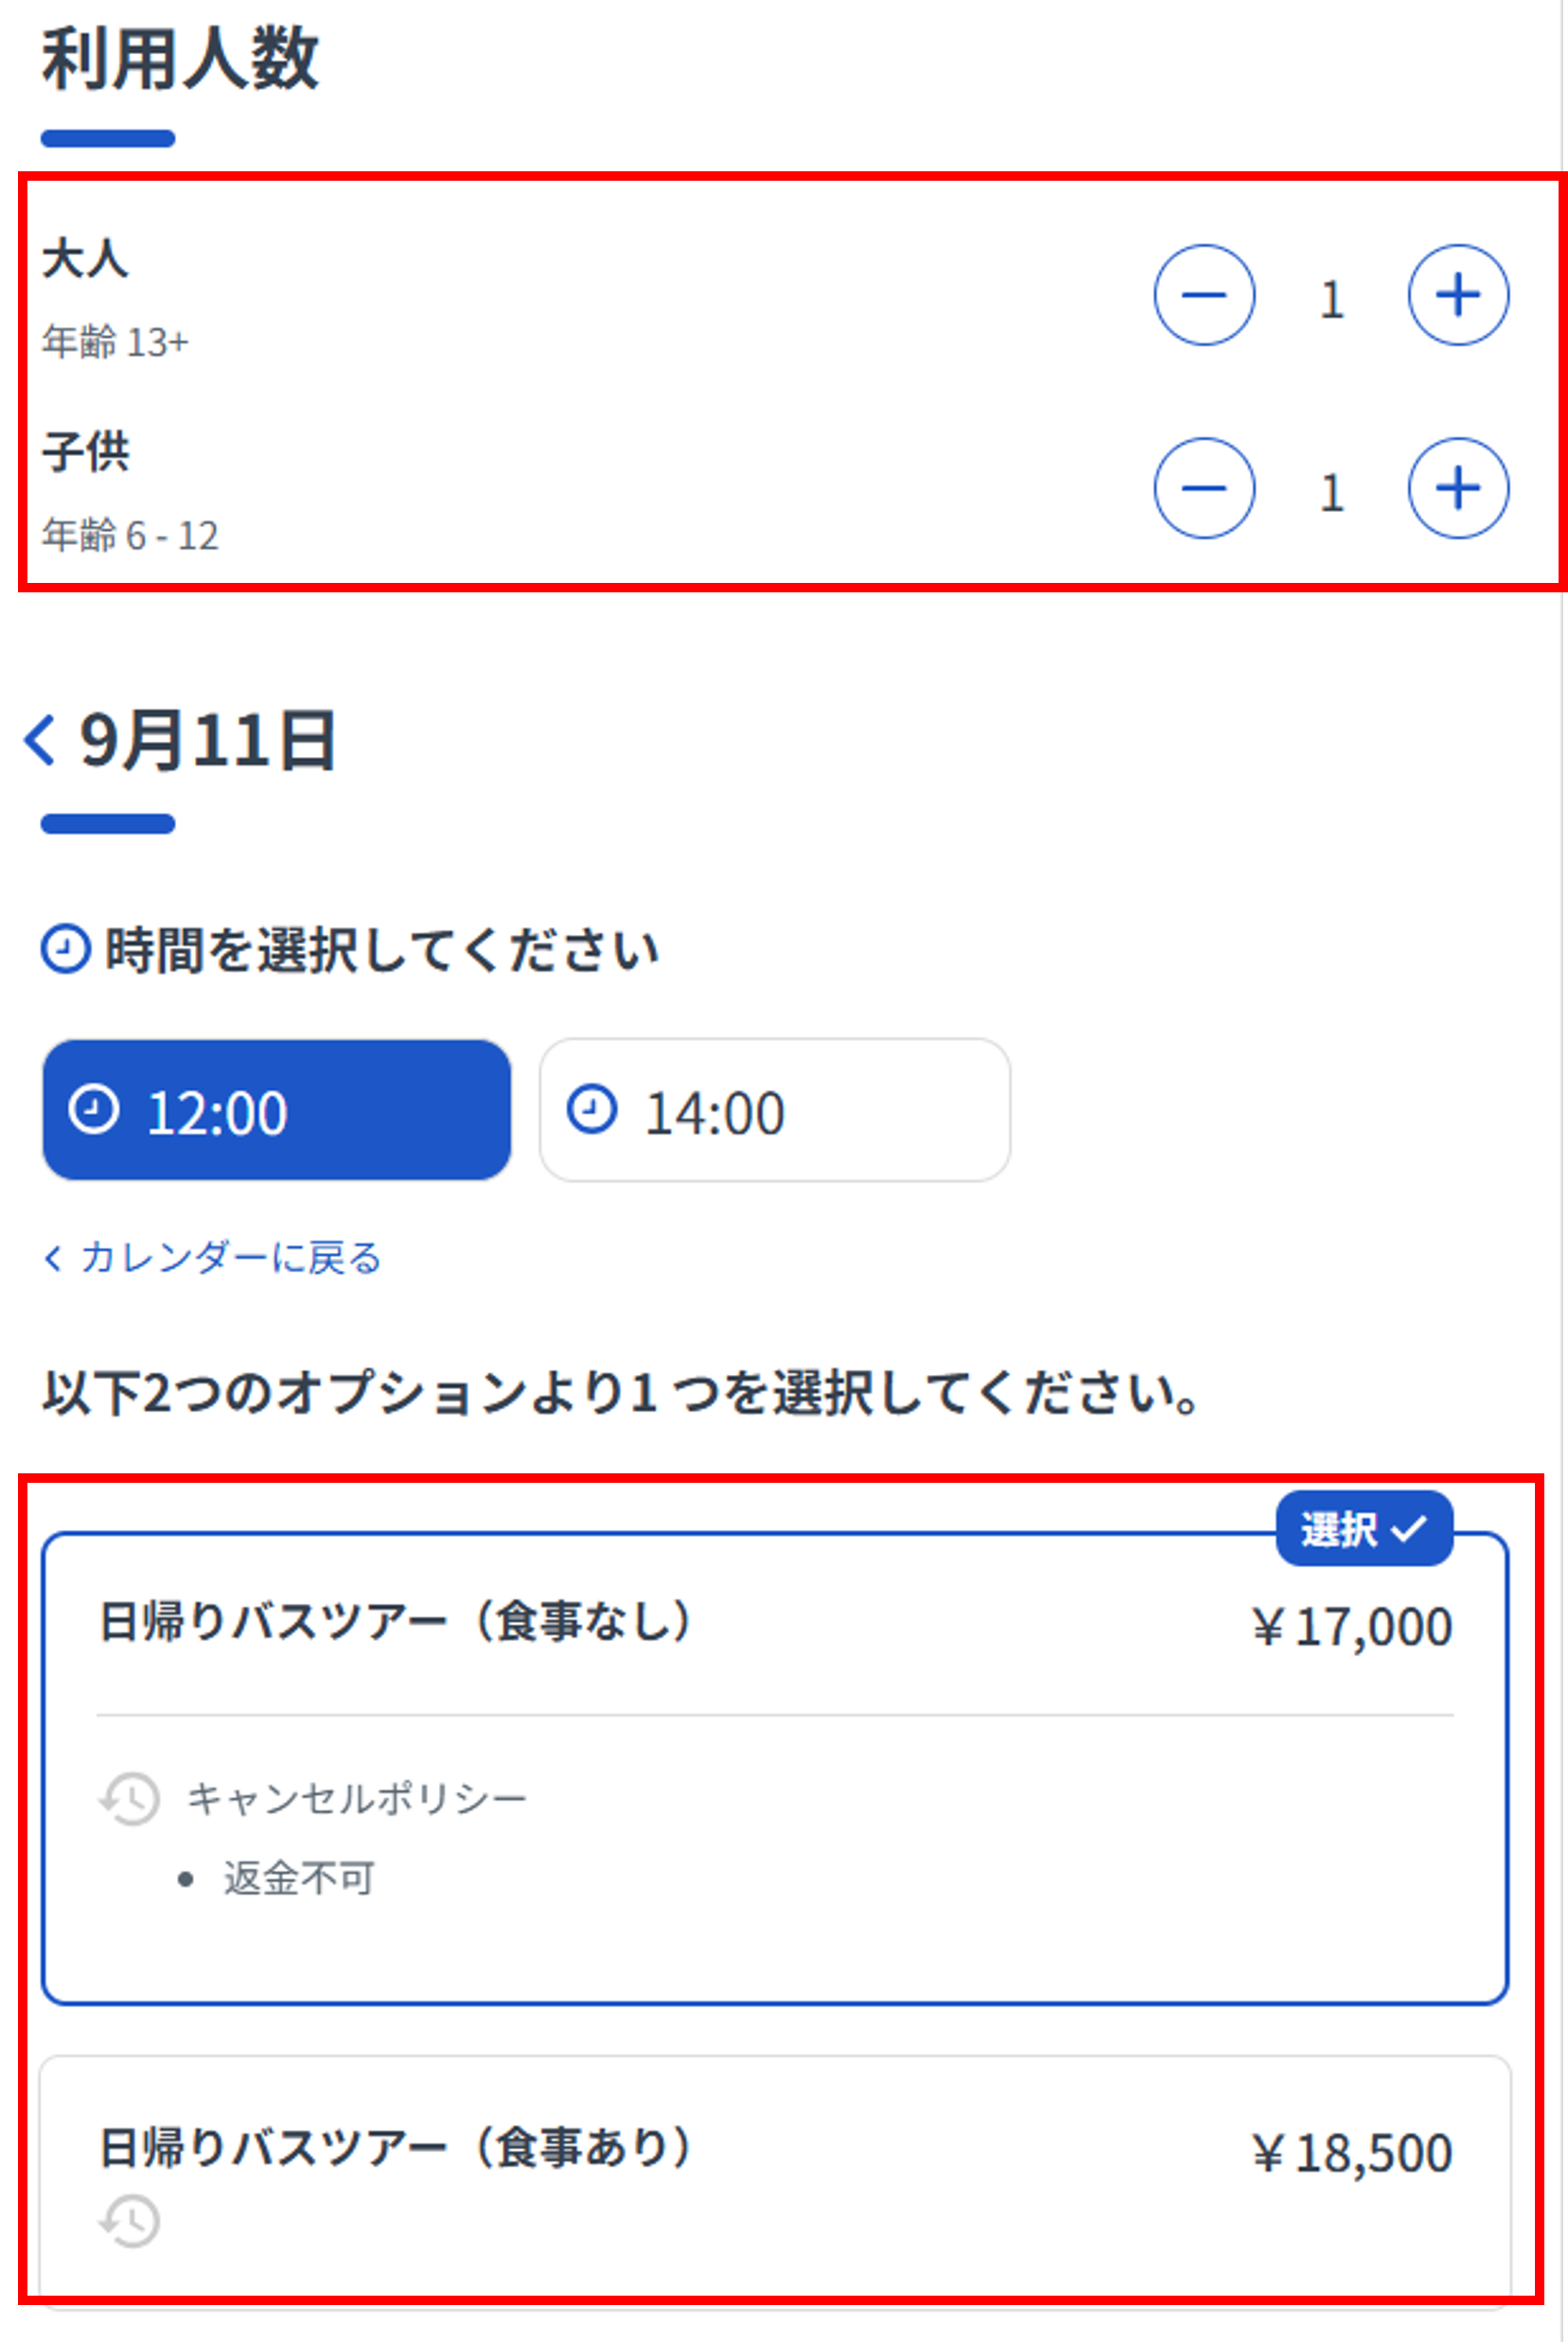
Task: Click the 選択 checkmark badge
Action: click(x=1364, y=1529)
